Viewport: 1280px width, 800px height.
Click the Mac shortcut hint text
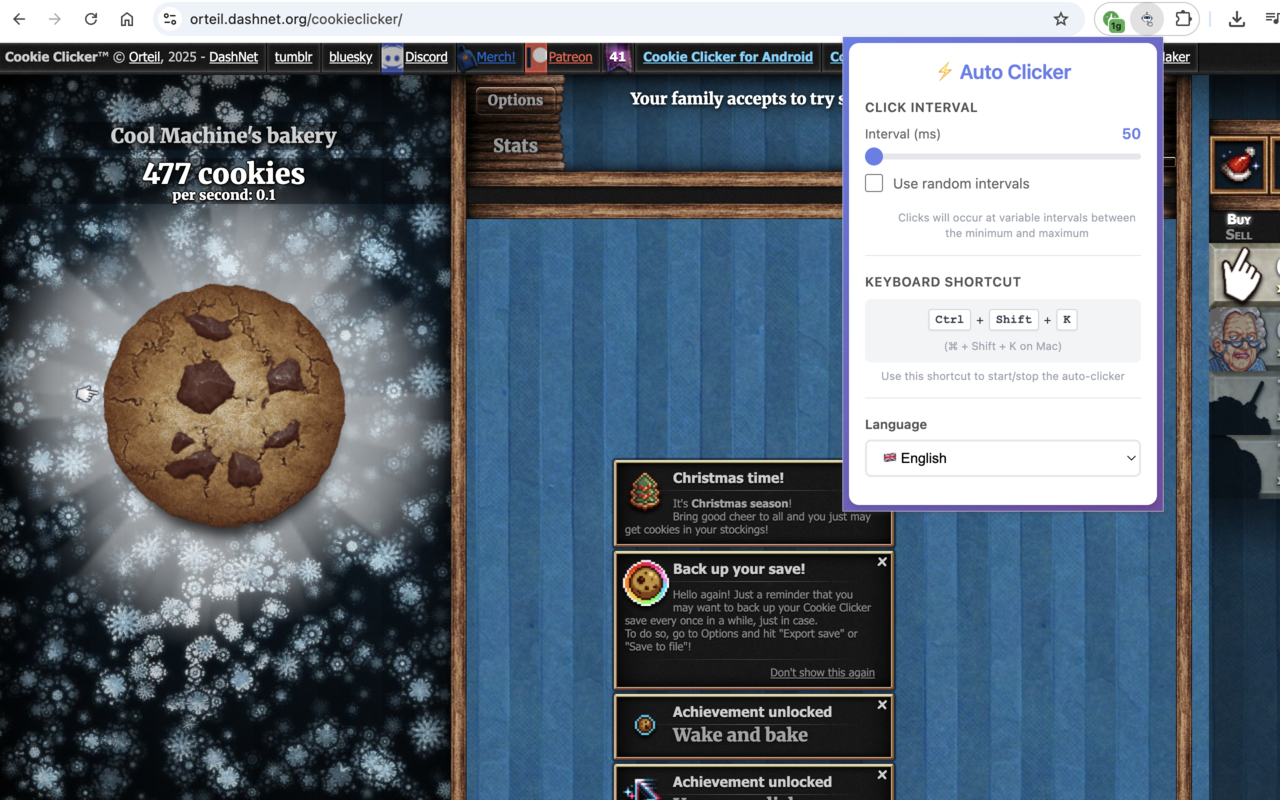coord(1003,346)
